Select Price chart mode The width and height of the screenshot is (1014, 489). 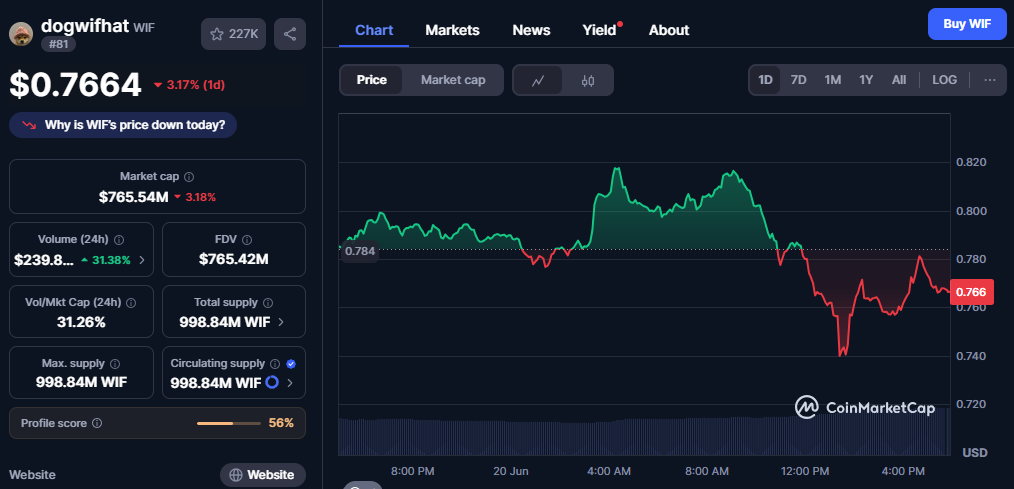(x=371, y=80)
